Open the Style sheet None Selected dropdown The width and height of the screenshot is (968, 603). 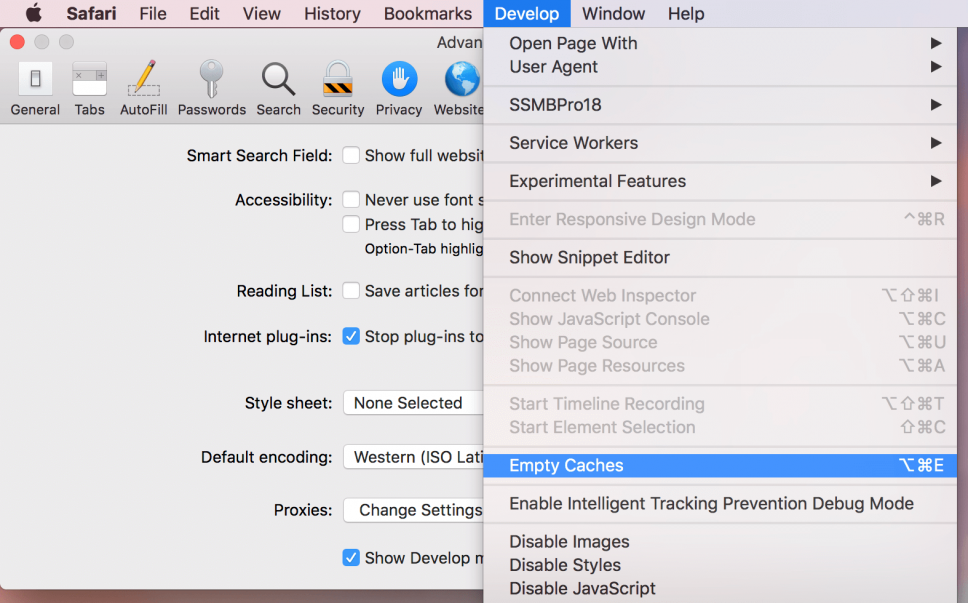pos(413,403)
